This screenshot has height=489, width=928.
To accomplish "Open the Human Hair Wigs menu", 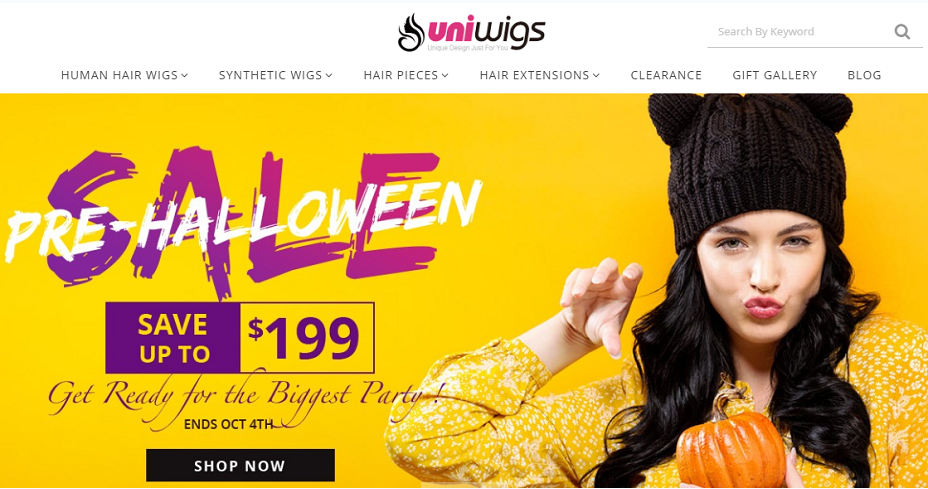I will coord(119,75).
